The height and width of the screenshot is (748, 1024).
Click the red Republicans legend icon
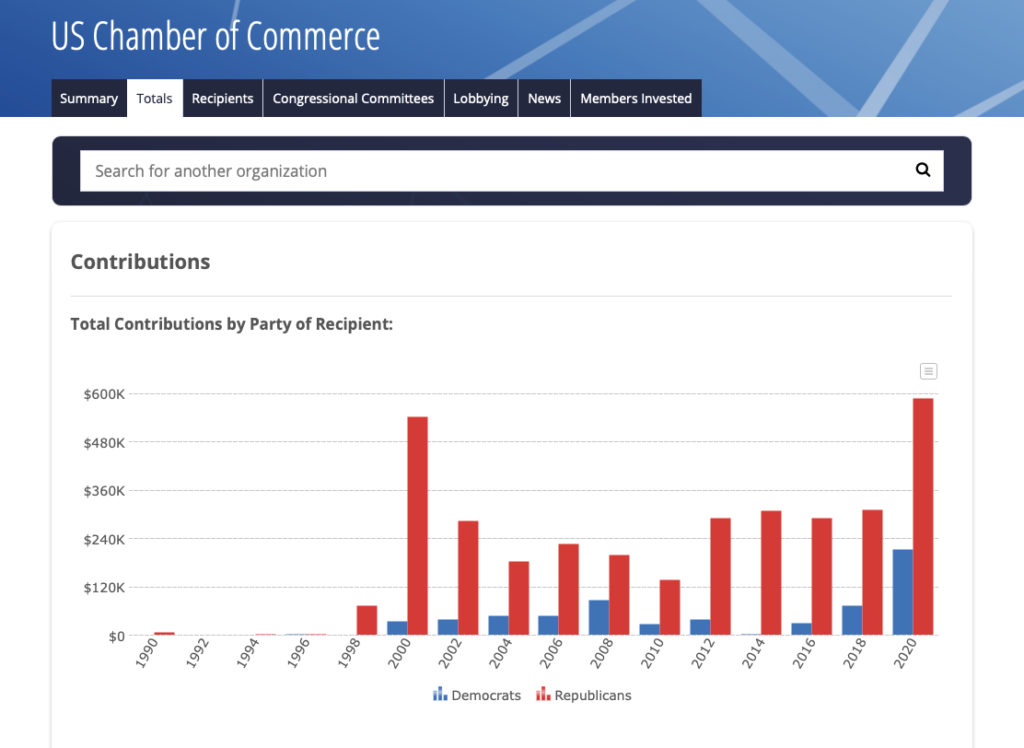tap(544, 695)
